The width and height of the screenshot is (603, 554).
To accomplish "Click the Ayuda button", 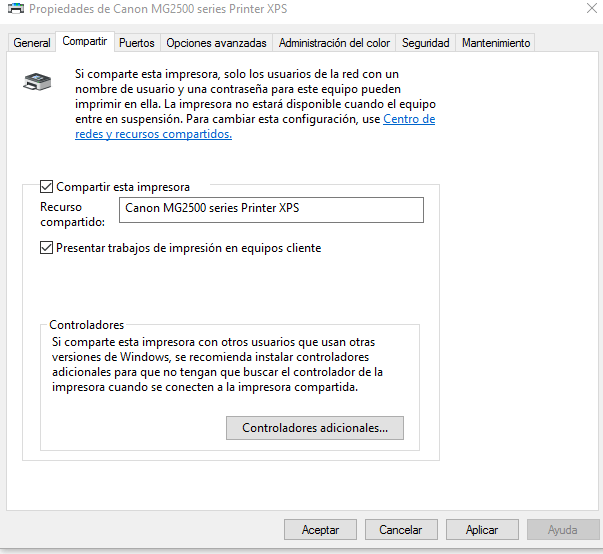I will coord(563,530).
